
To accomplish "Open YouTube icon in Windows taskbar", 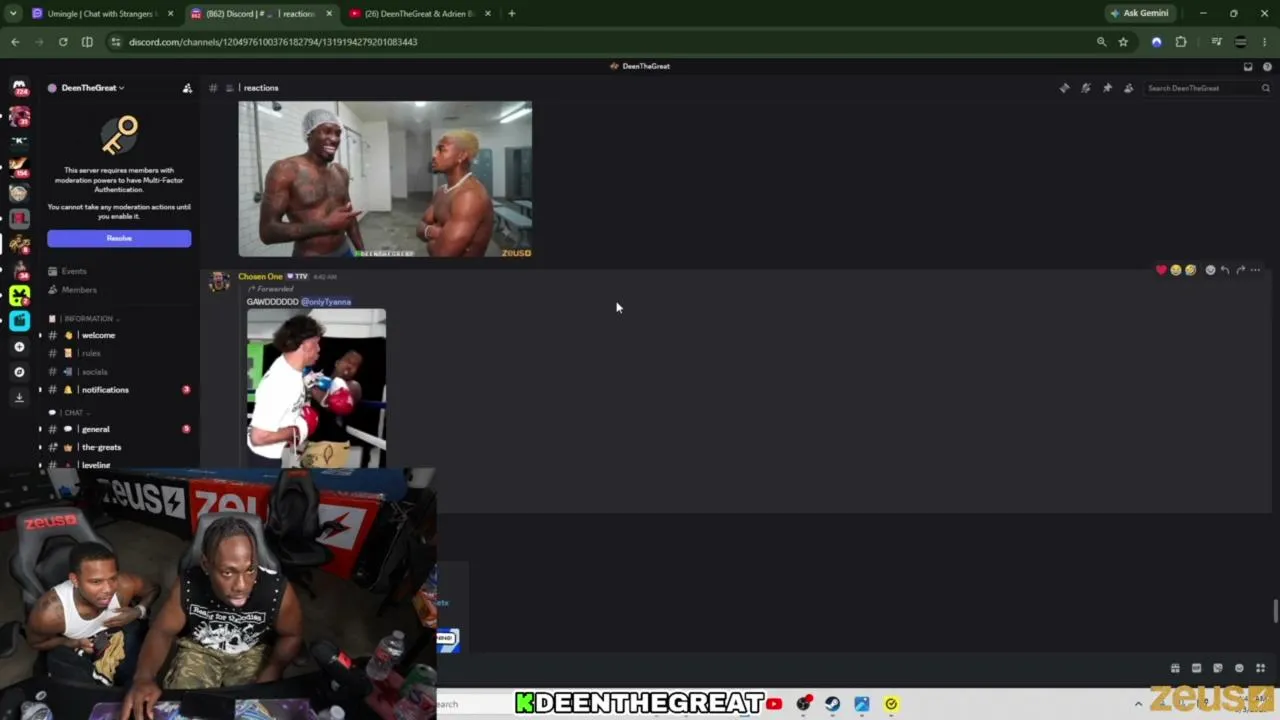I will click(774, 704).
